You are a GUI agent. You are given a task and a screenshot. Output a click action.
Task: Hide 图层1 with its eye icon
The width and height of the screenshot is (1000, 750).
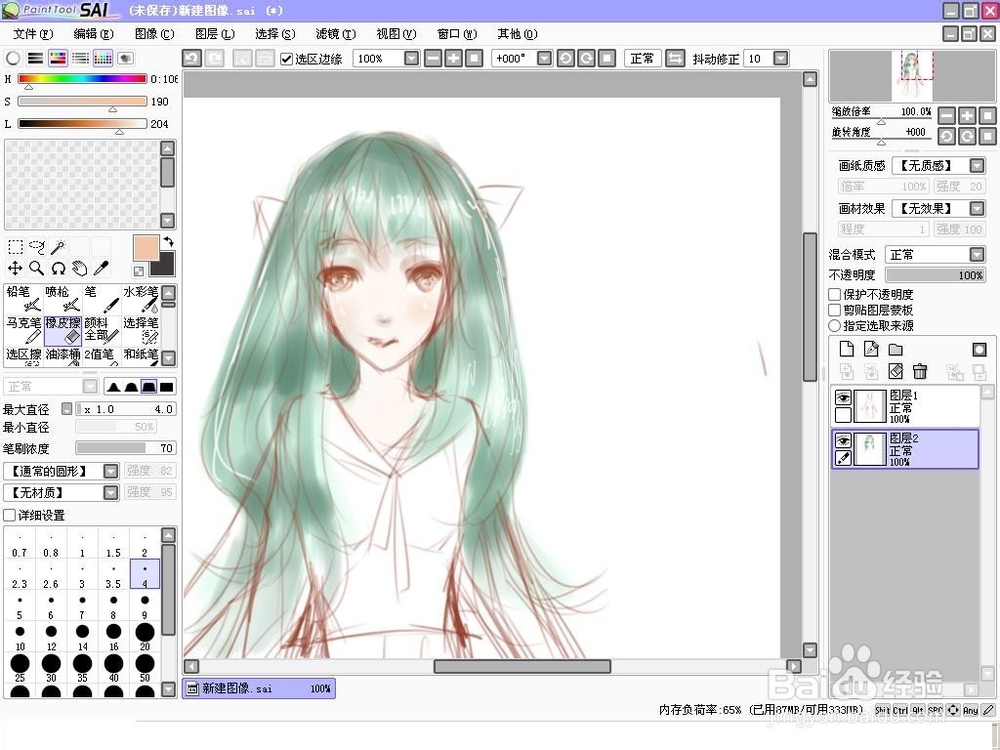point(843,397)
